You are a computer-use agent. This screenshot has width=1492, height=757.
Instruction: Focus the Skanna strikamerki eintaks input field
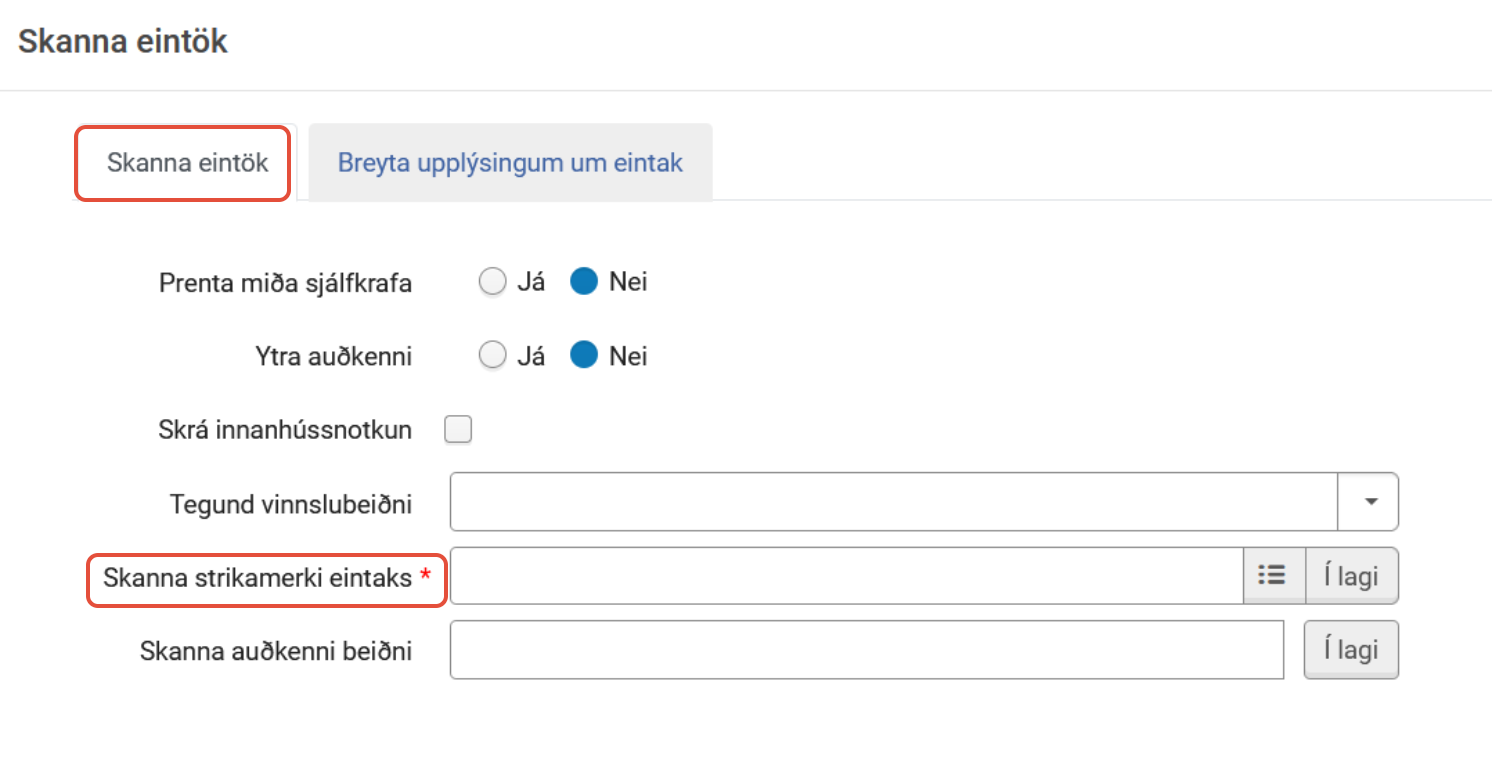tap(846, 576)
